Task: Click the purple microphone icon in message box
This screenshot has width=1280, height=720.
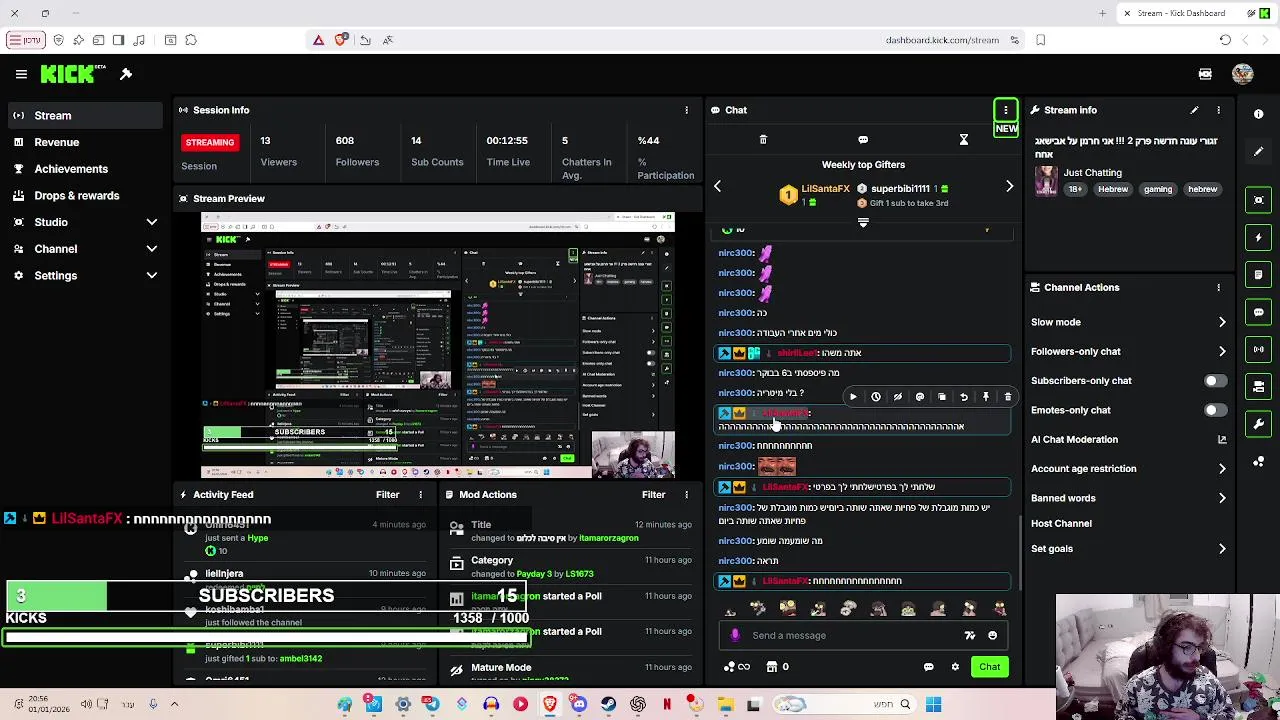Action: pos(735,635)
